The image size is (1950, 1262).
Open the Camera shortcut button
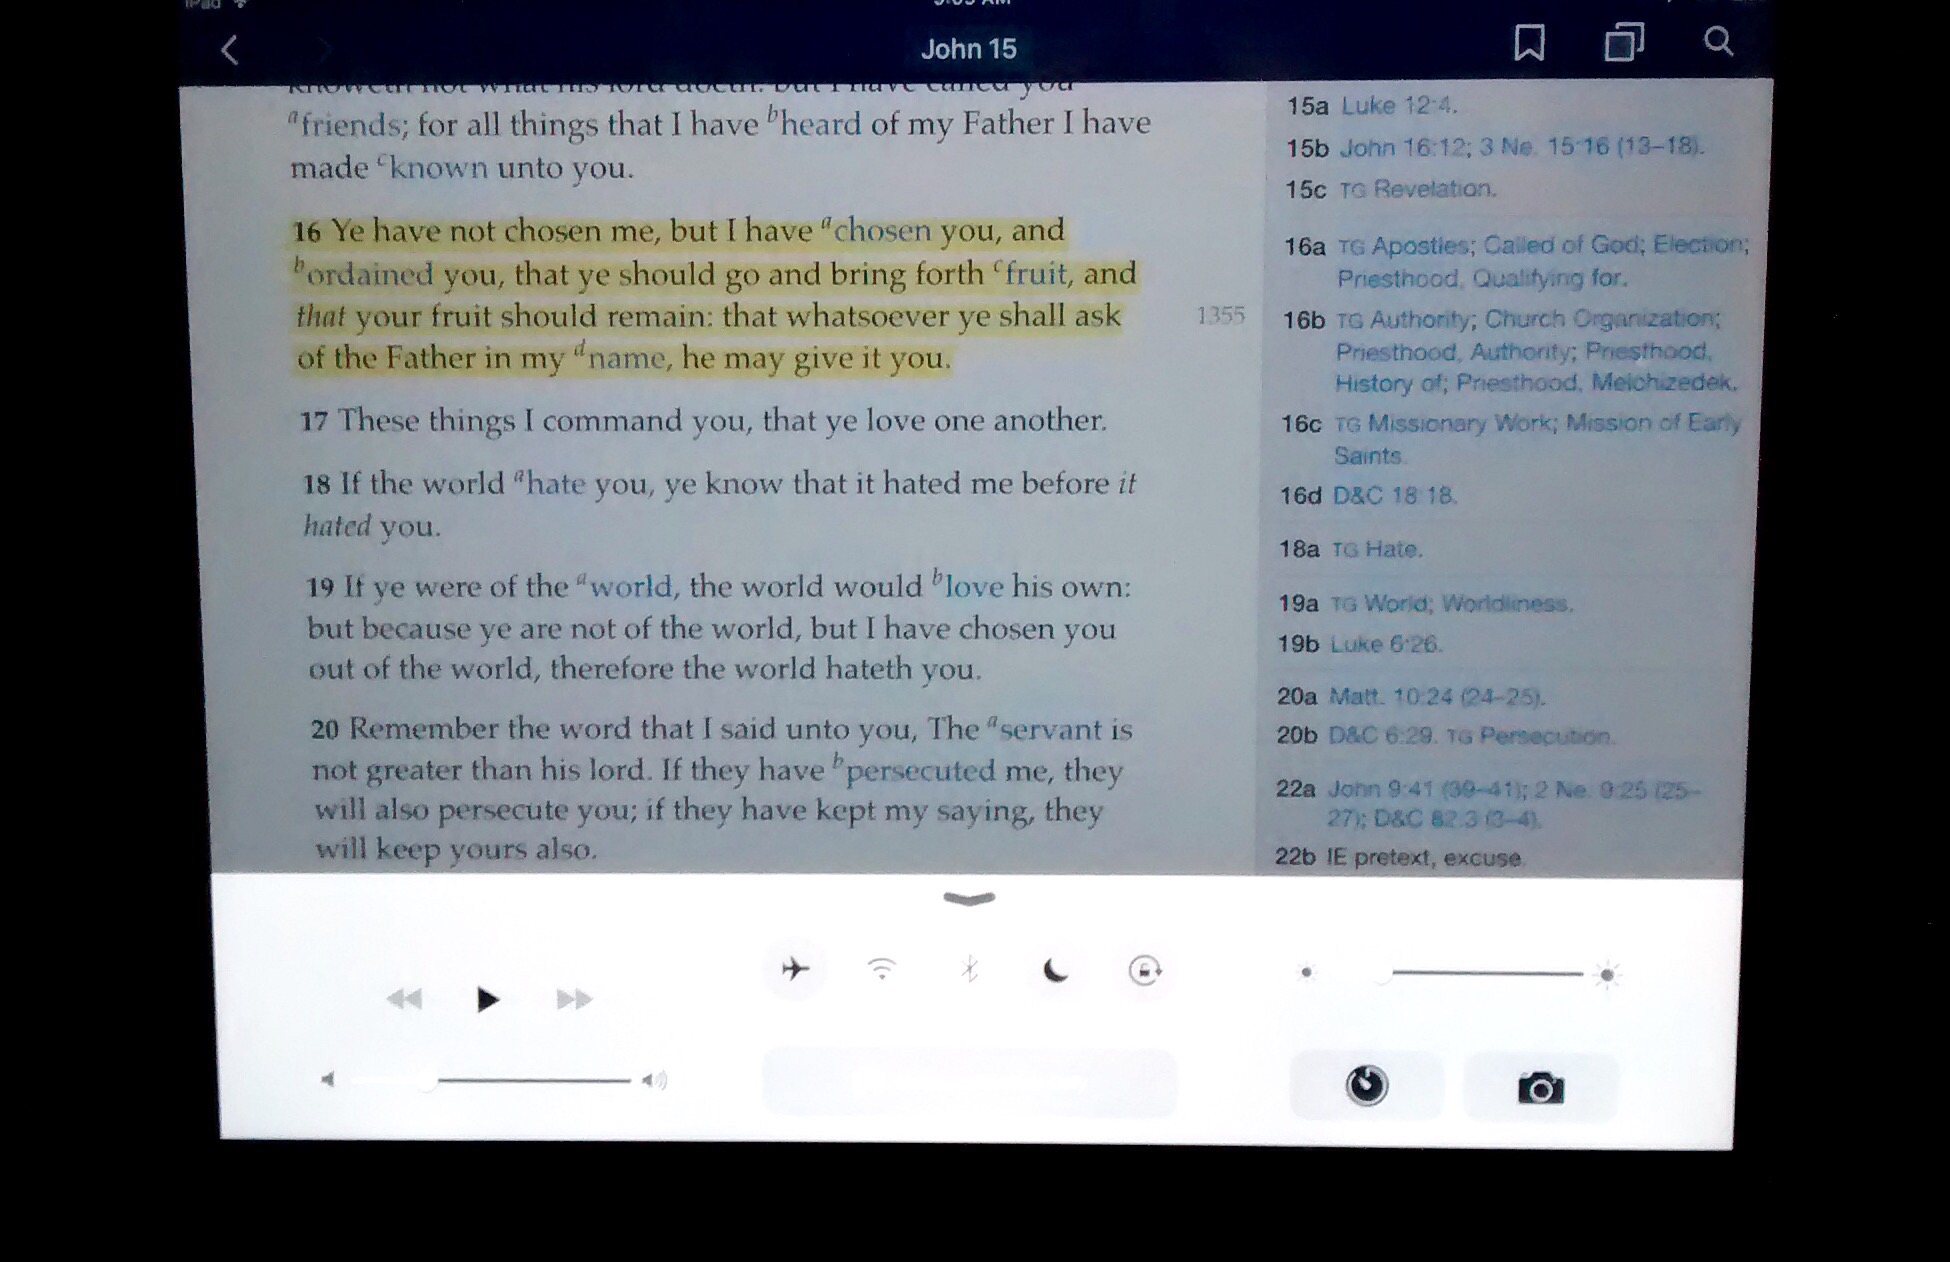(1540, 1087)
